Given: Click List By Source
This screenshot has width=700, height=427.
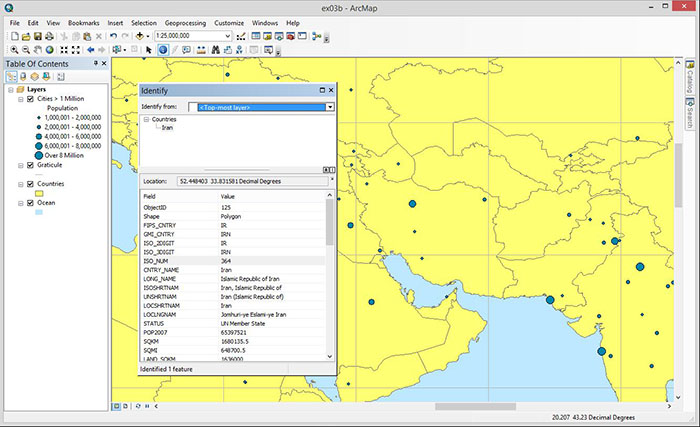Looking at the screenshot, I should (x=23, y=76).
